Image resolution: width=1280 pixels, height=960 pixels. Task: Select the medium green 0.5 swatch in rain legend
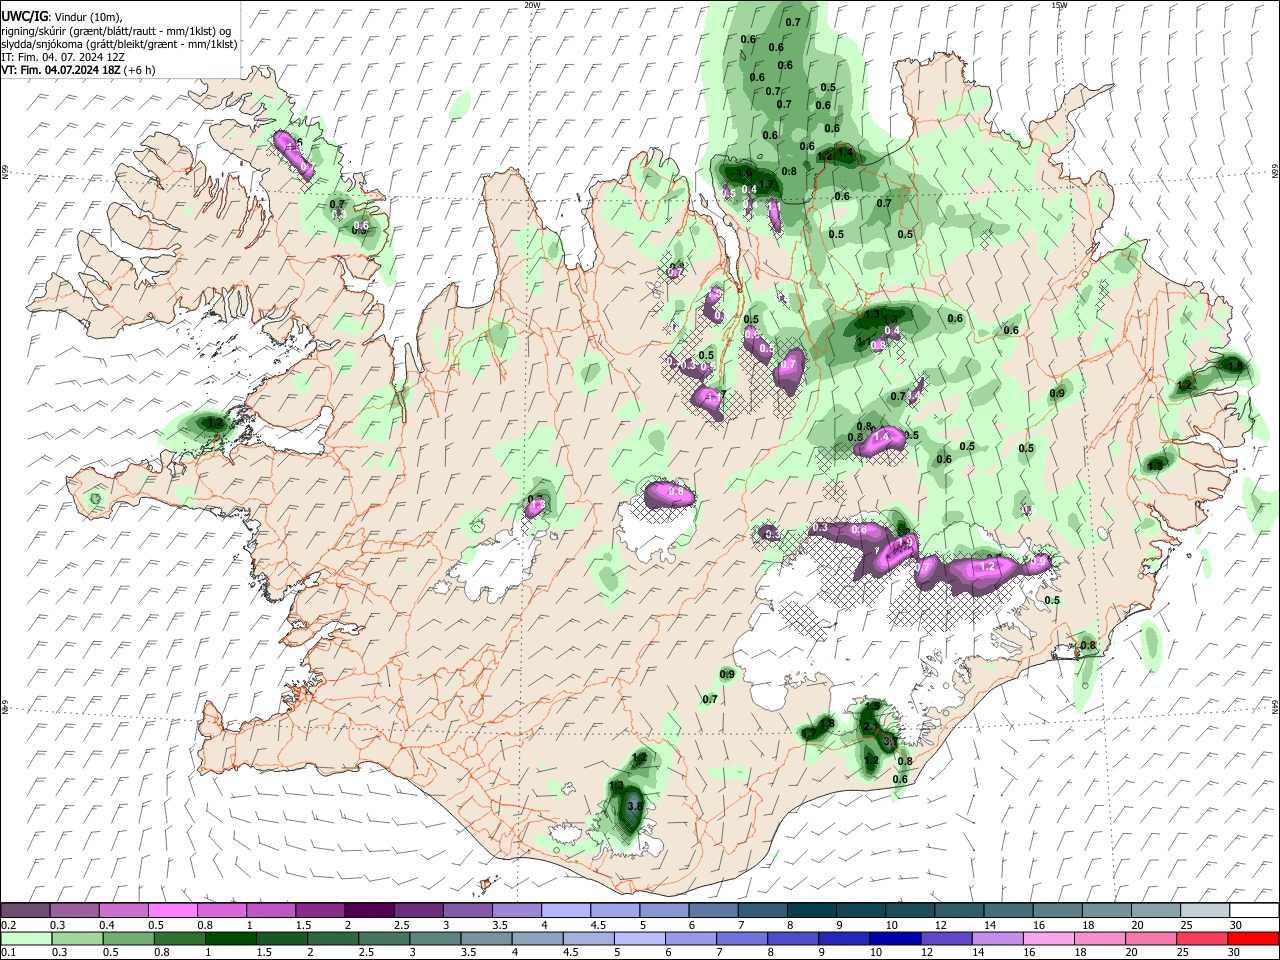point(129,938)
